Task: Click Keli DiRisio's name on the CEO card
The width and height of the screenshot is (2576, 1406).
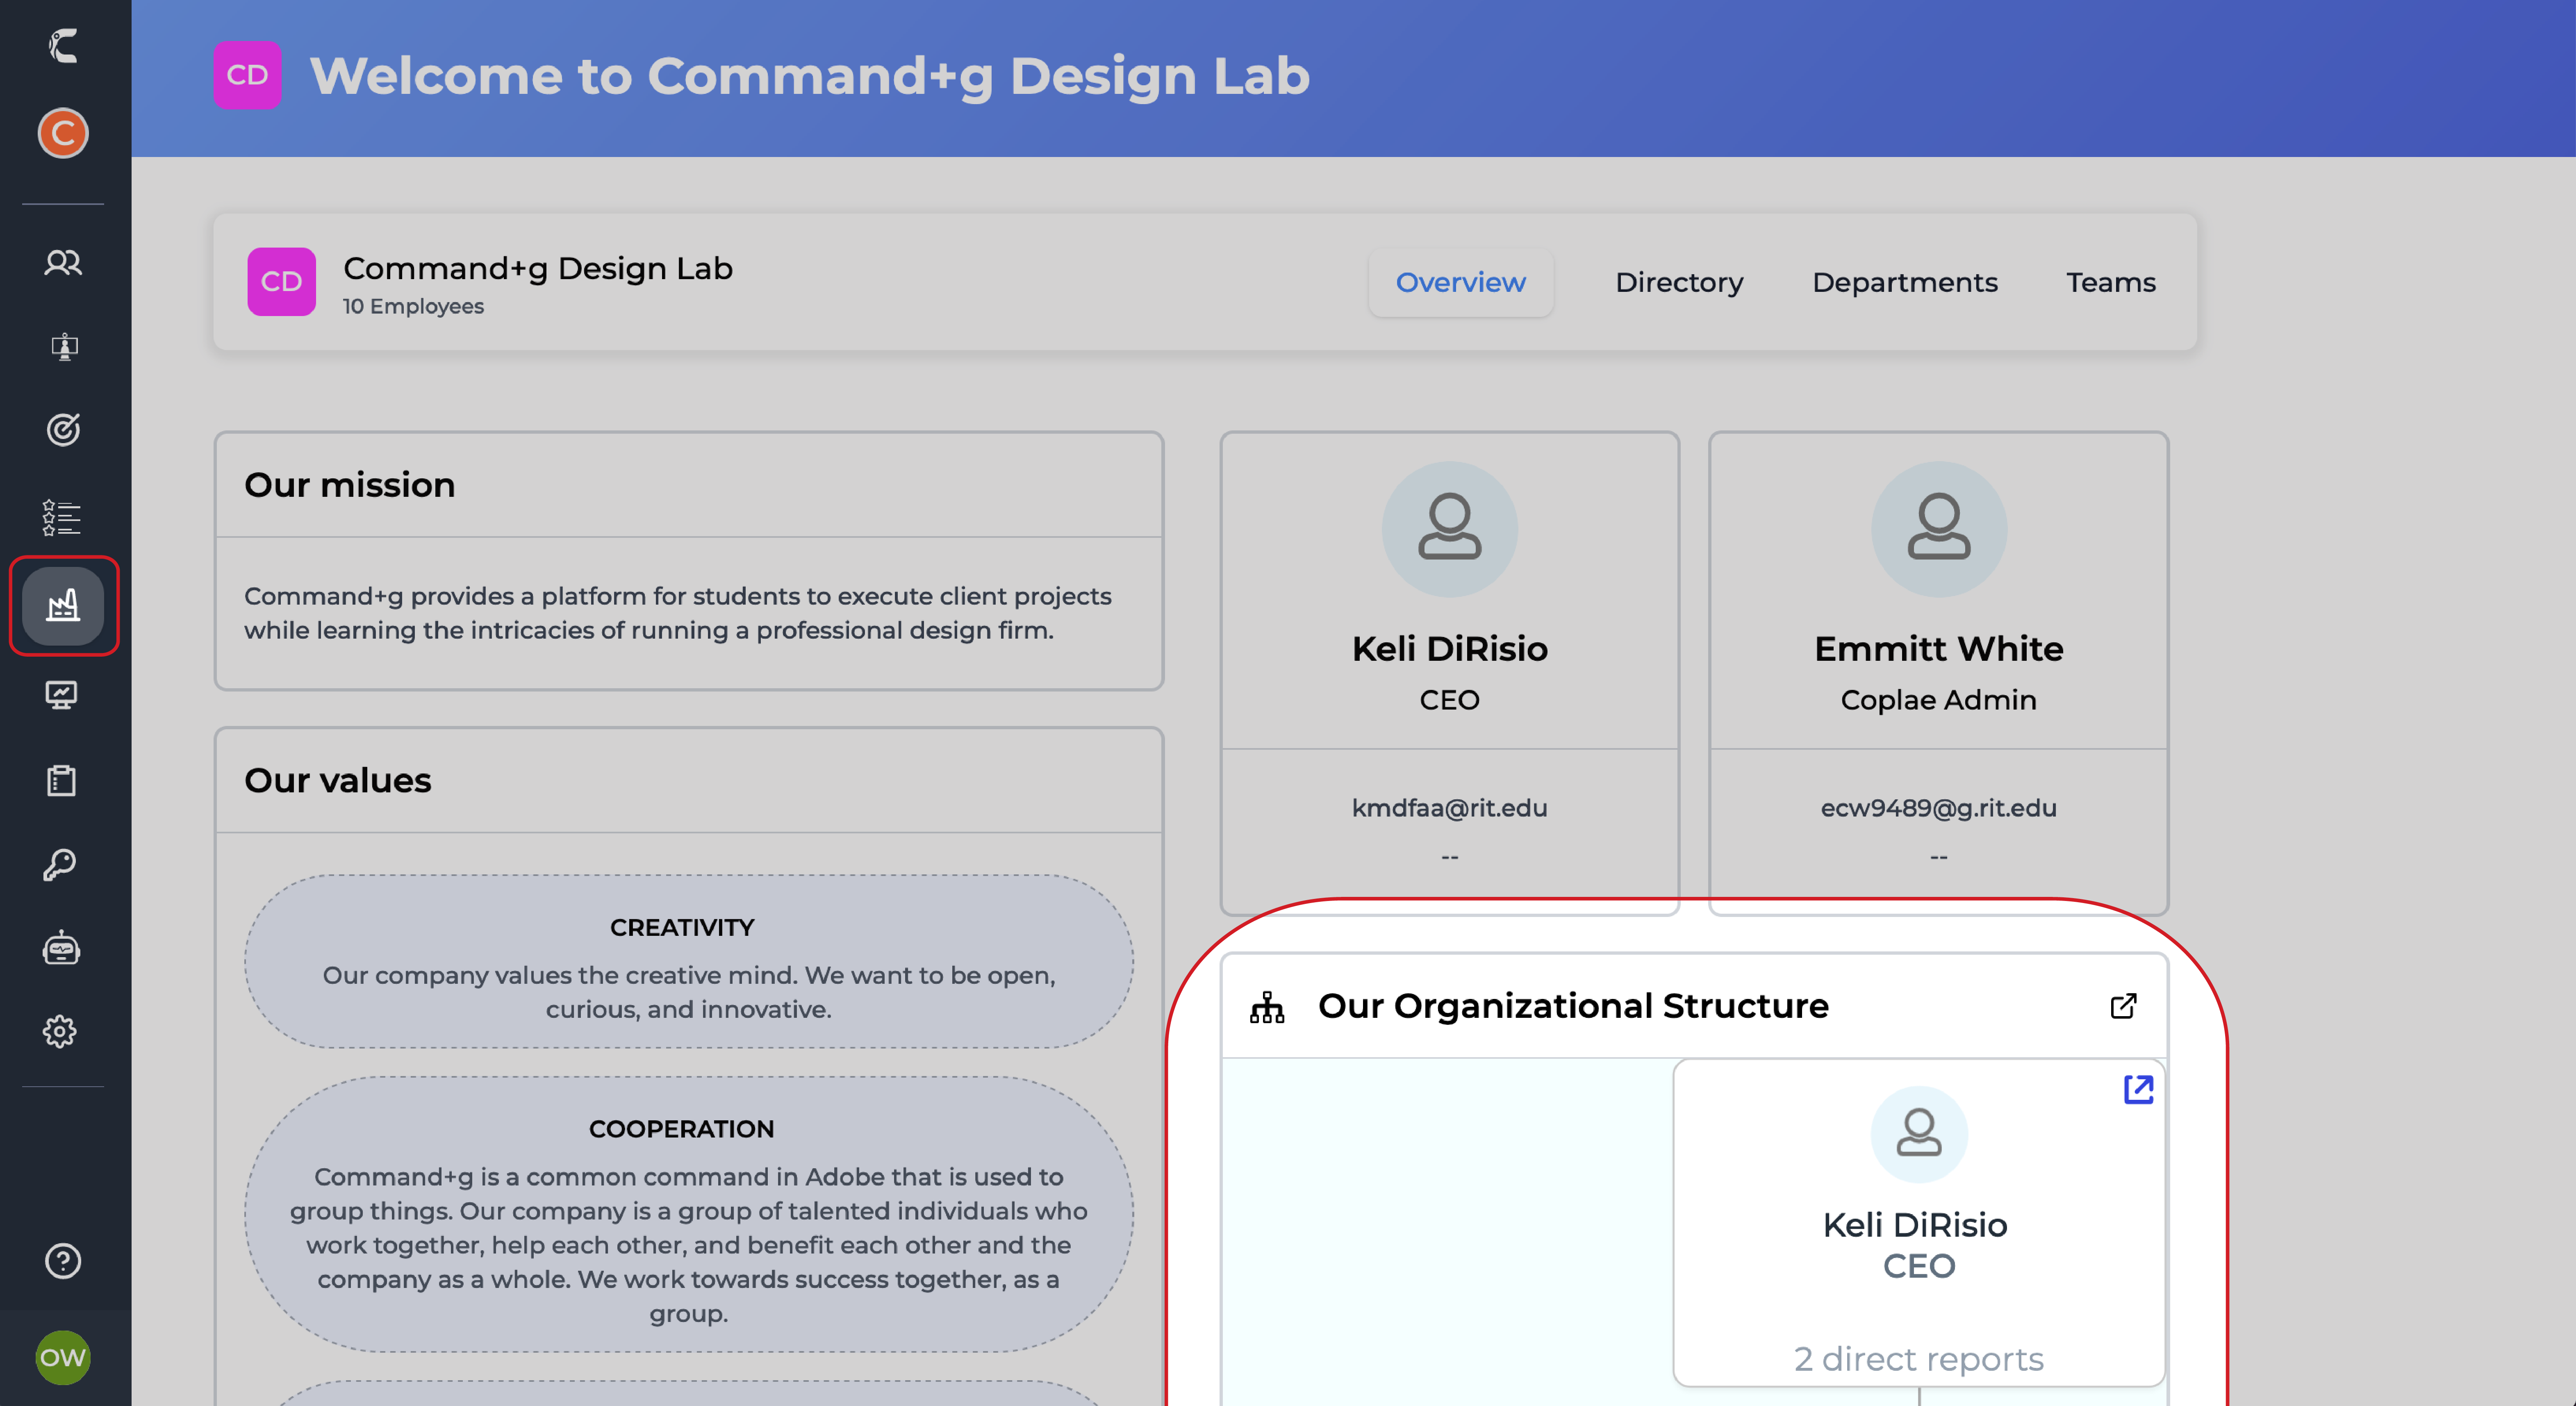Action: click(x=1449, y=649)
